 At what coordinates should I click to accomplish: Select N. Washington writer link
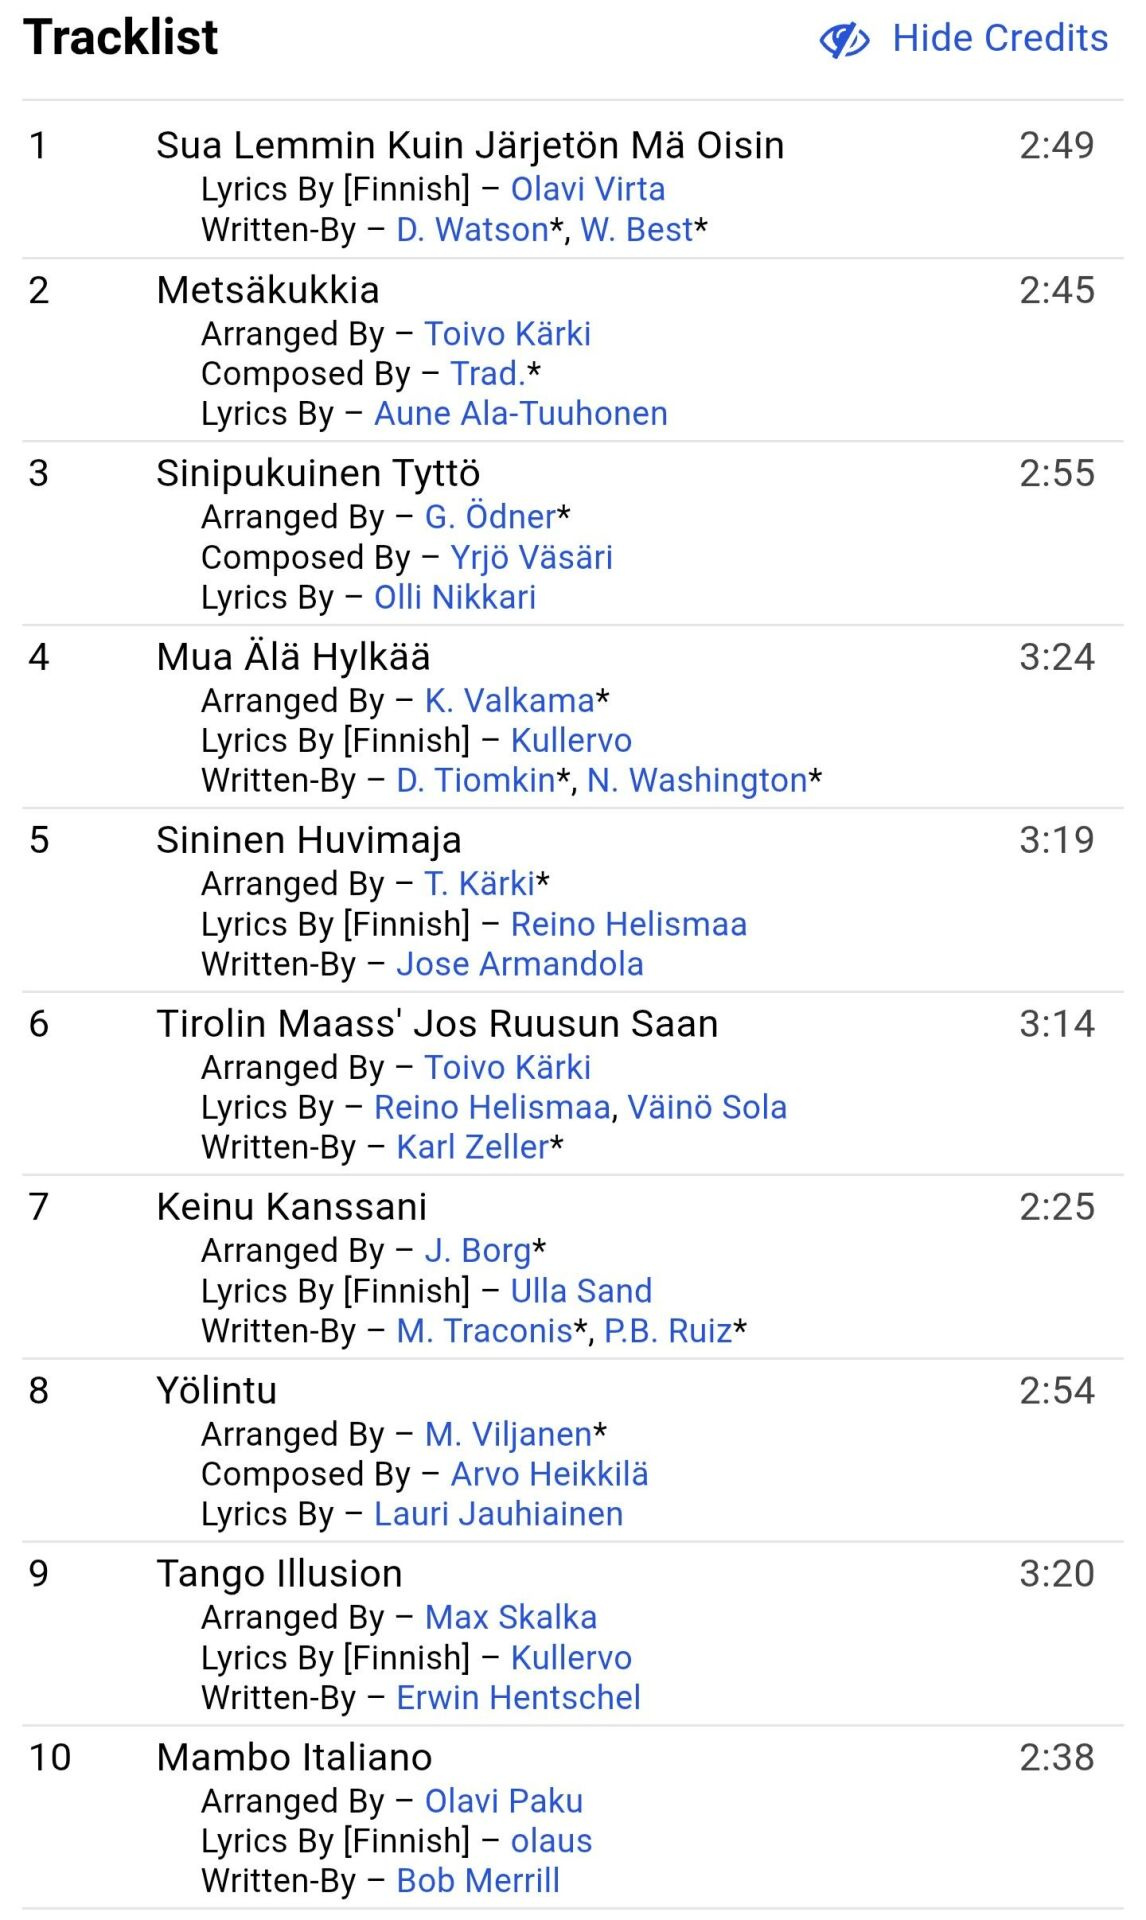point(697,781)
